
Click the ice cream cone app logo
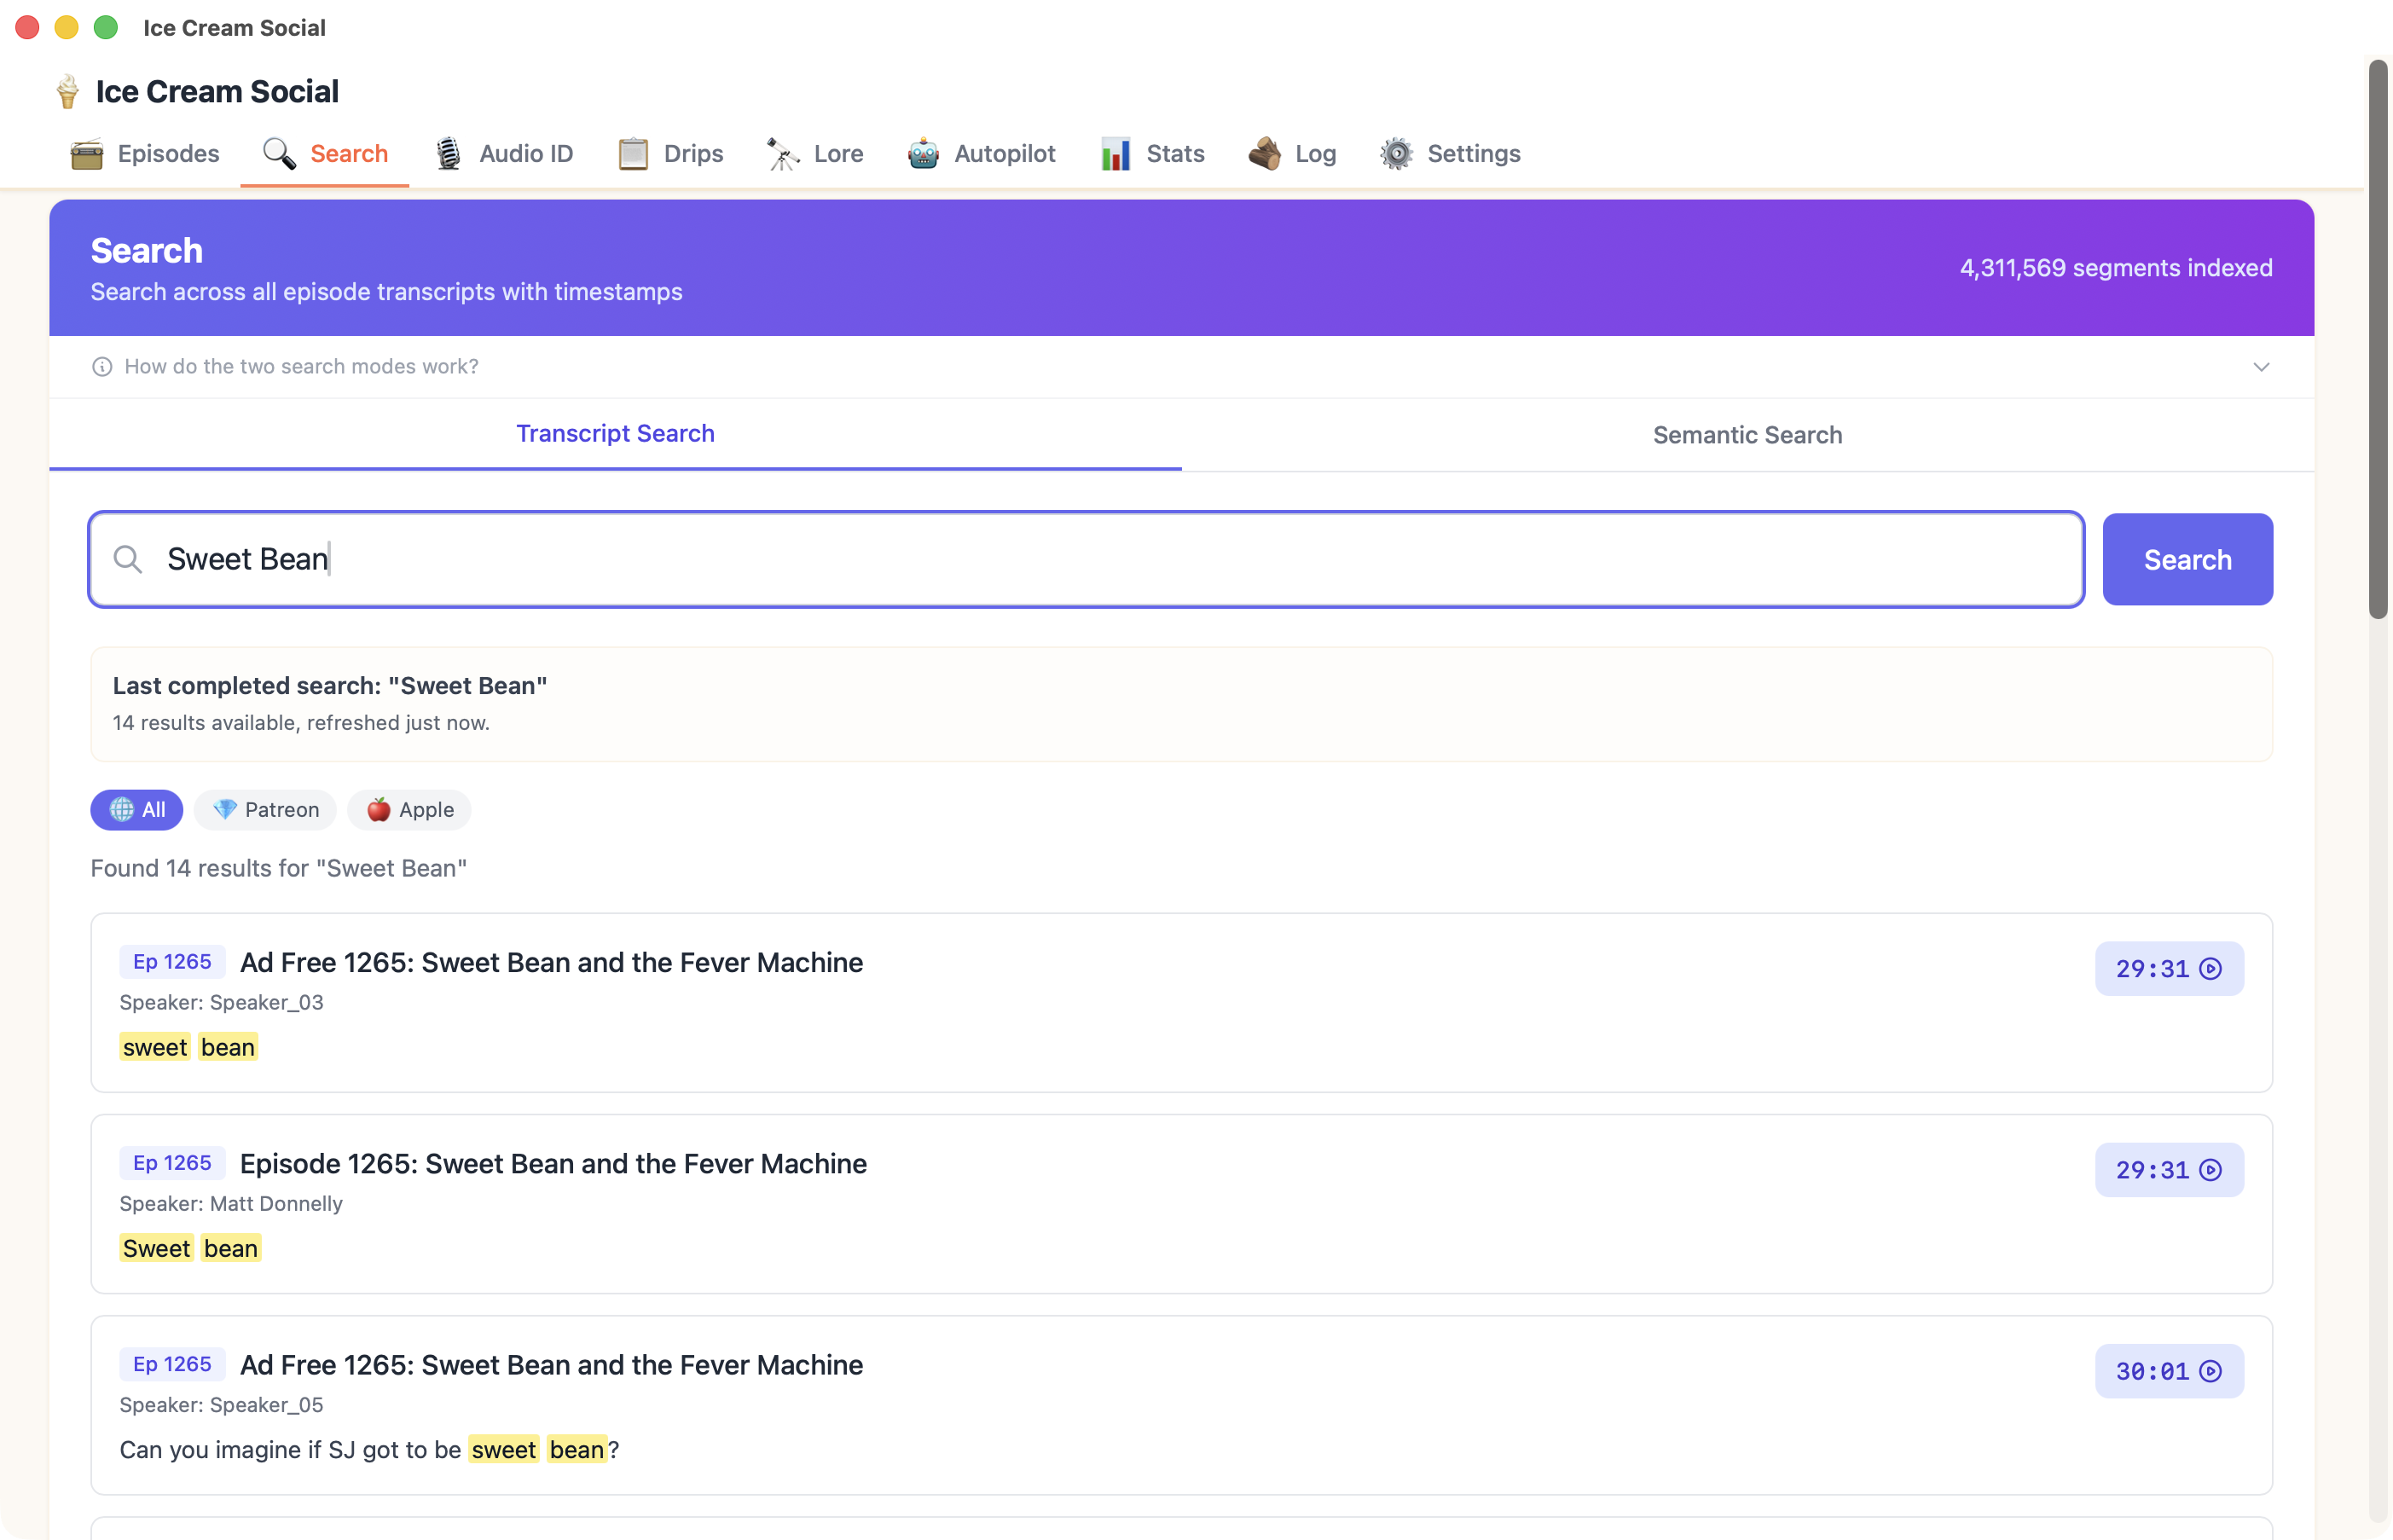click(68, 92)
